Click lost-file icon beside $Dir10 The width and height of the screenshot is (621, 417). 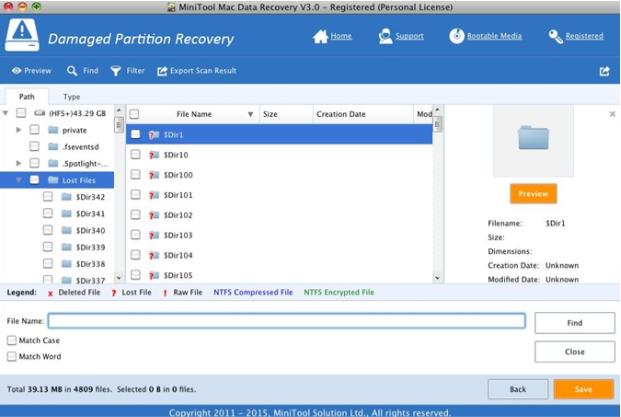154,155
